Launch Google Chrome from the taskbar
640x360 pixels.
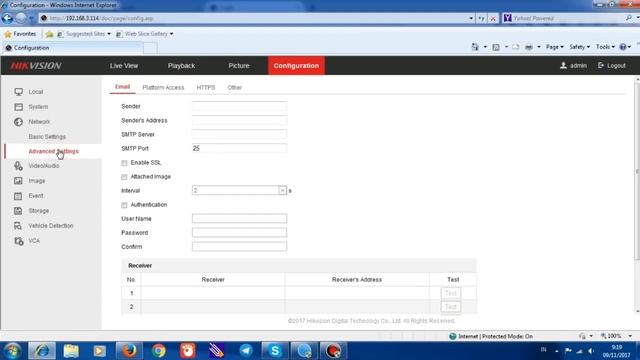click(158, 351)
